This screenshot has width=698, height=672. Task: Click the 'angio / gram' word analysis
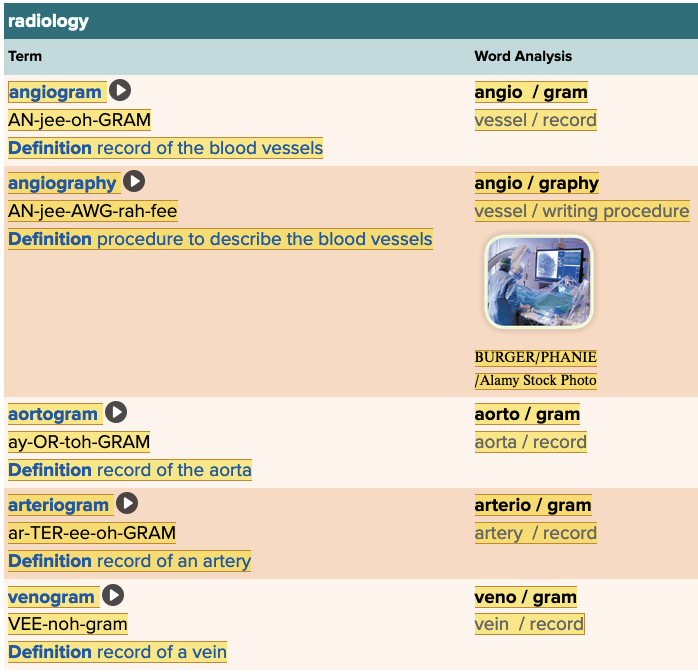pyautogui.click(x=531, y=92)
